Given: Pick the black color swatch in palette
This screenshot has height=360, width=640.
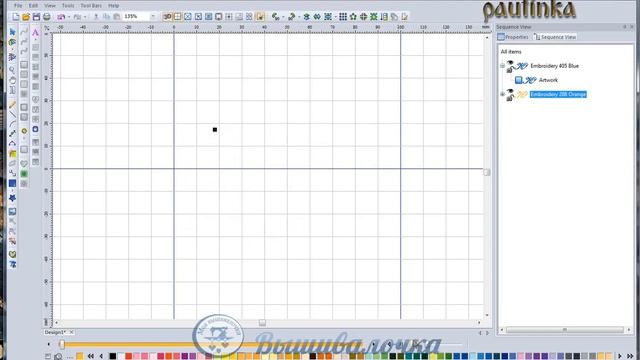Looking at the screenshot, I should pos(113,356).
